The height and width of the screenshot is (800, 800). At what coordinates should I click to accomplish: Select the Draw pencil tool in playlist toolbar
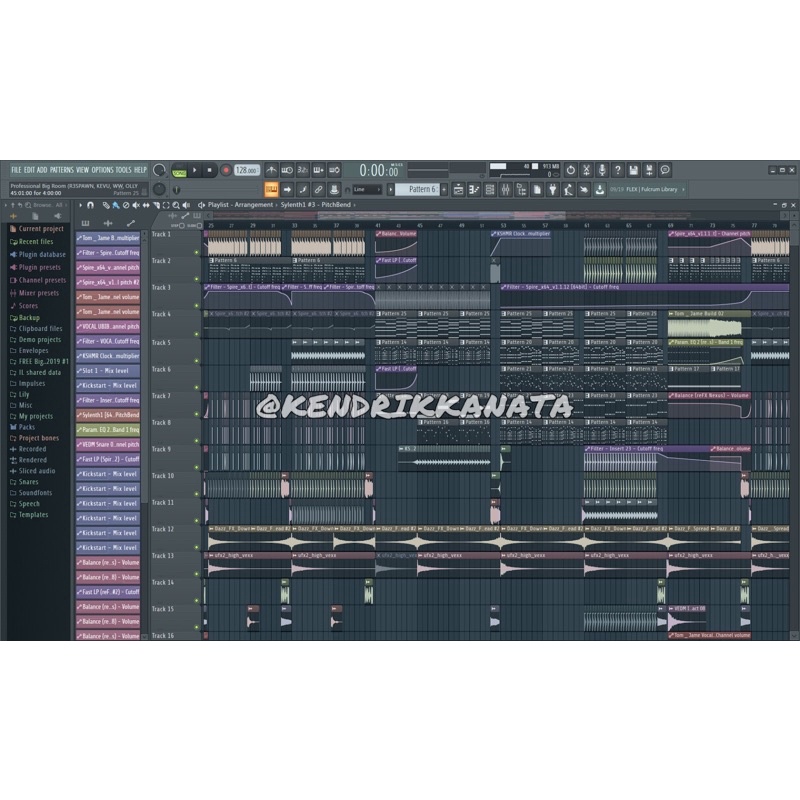(106, 205)
